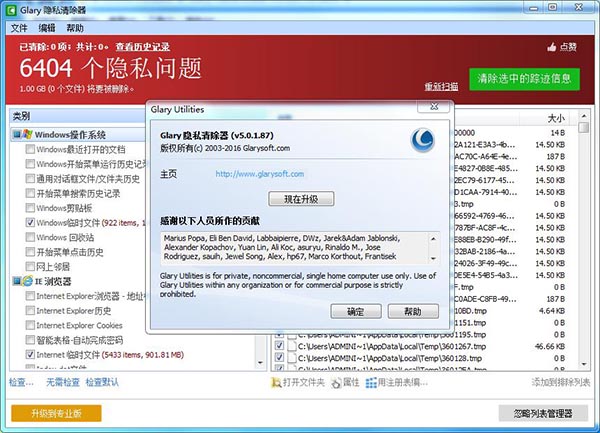Click 检查... link at bottom left

[21, 382]
